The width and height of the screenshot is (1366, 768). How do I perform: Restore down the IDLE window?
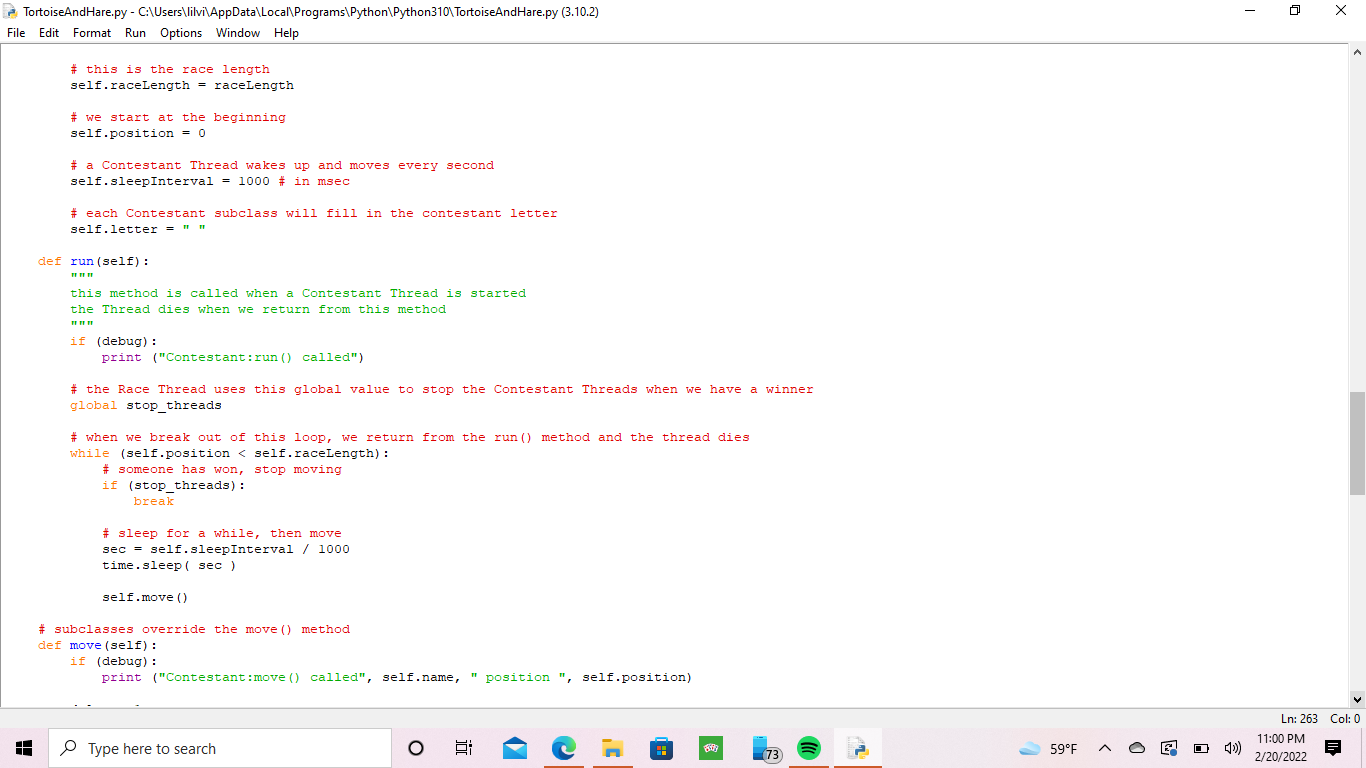tap(1296, 11)
